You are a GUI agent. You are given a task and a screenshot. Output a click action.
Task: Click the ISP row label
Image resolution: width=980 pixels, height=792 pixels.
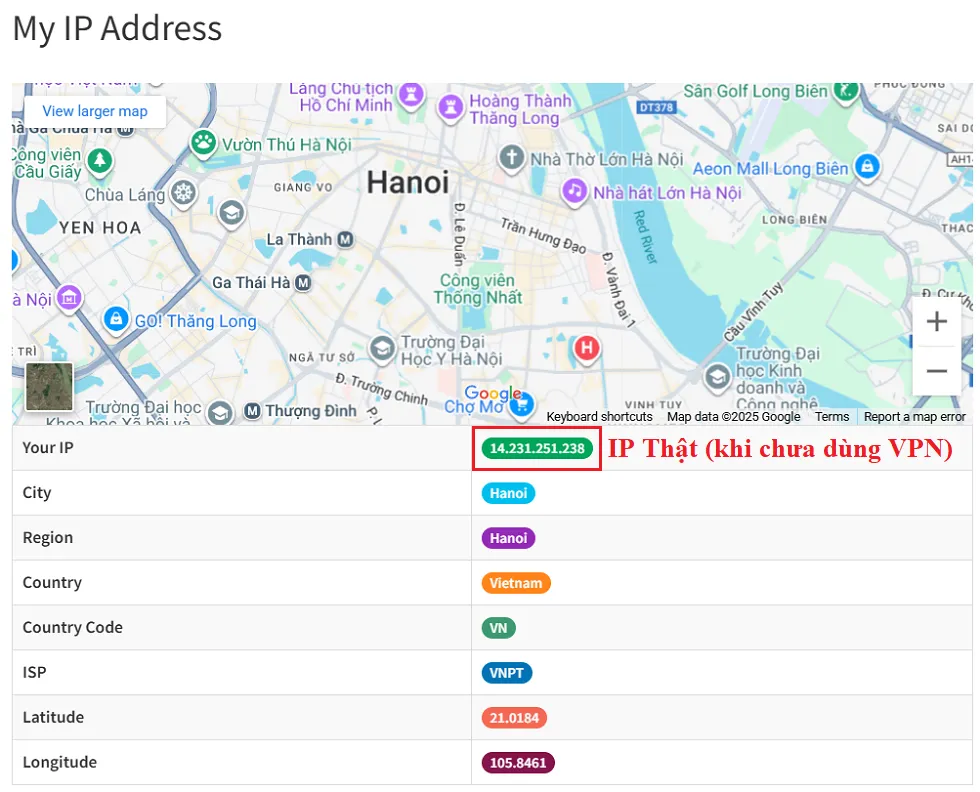click(34, 673)
